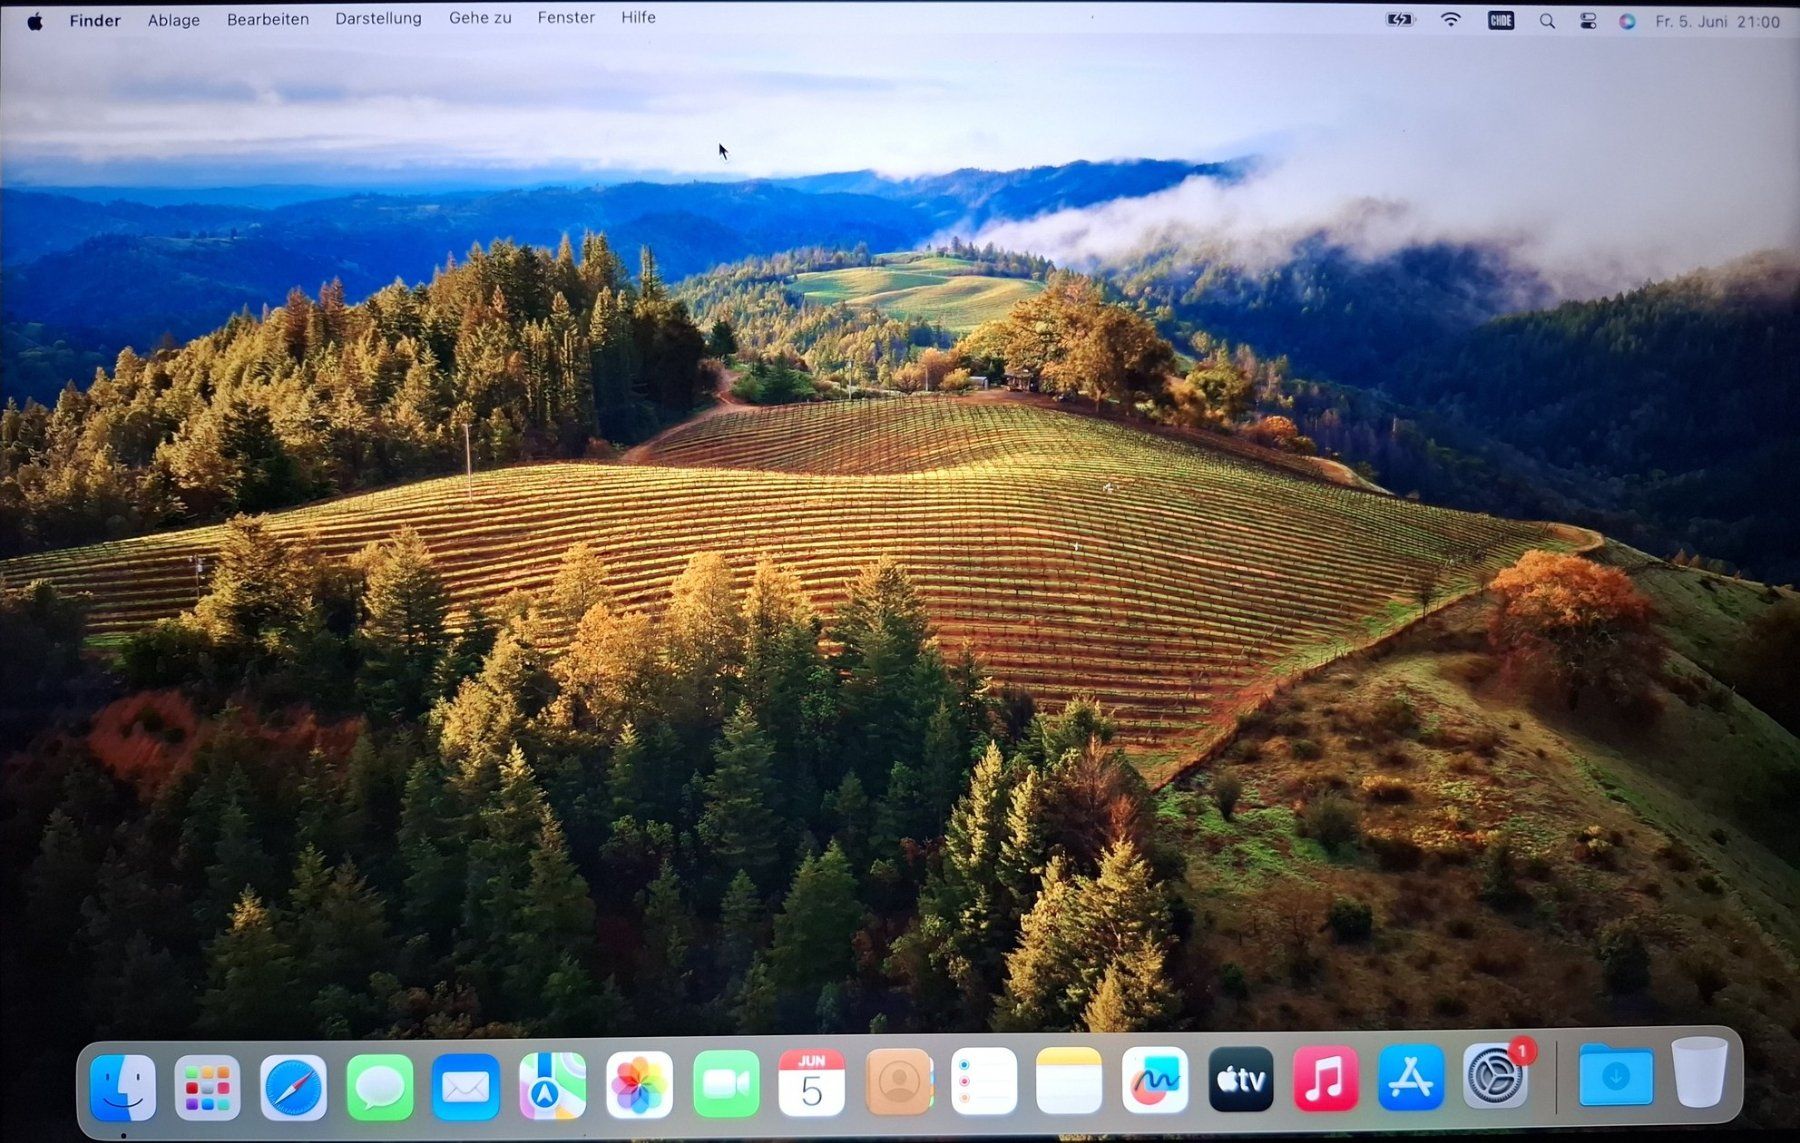Open Finder from the Dock

(122, 1087)
